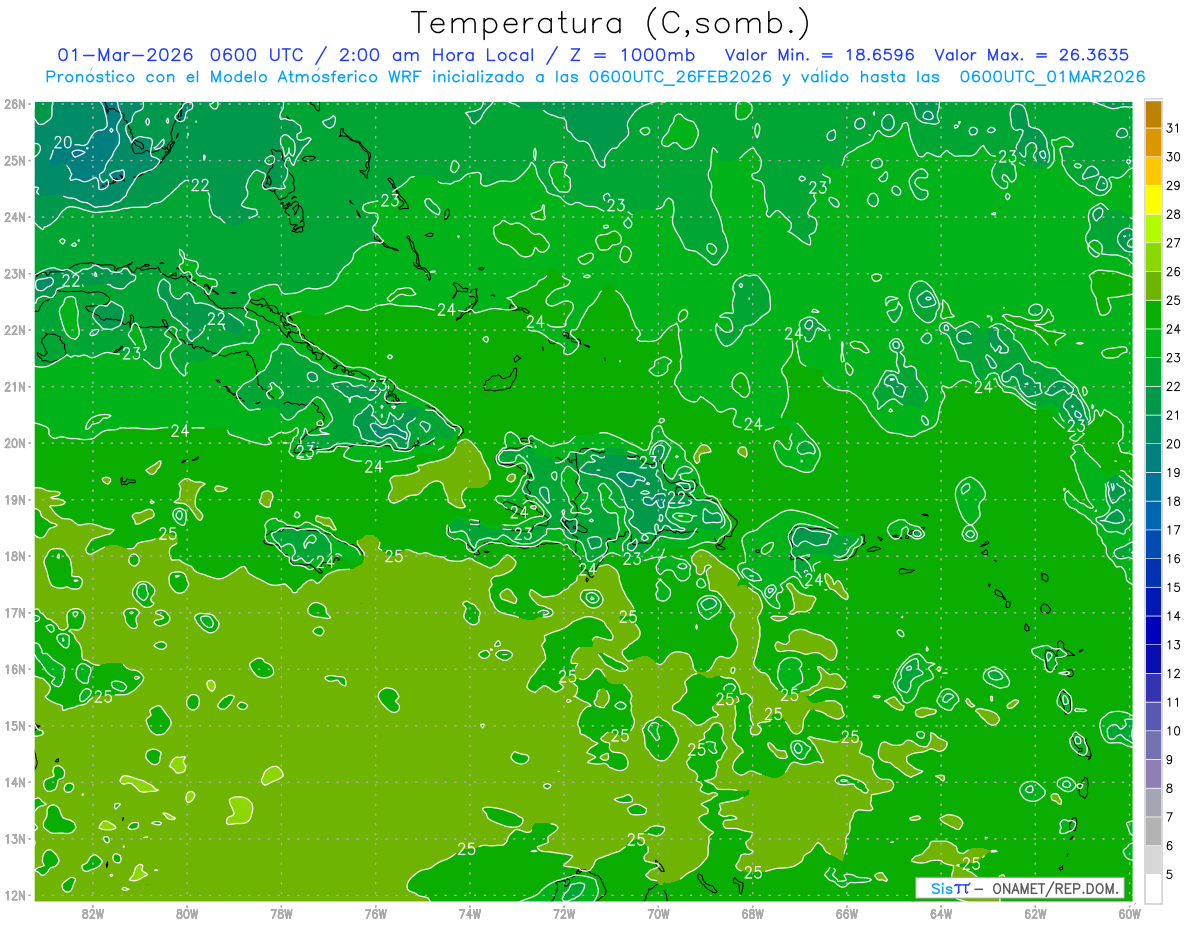Click the 80W longitude axis label
1200x927 pixels.
(186, 913)
